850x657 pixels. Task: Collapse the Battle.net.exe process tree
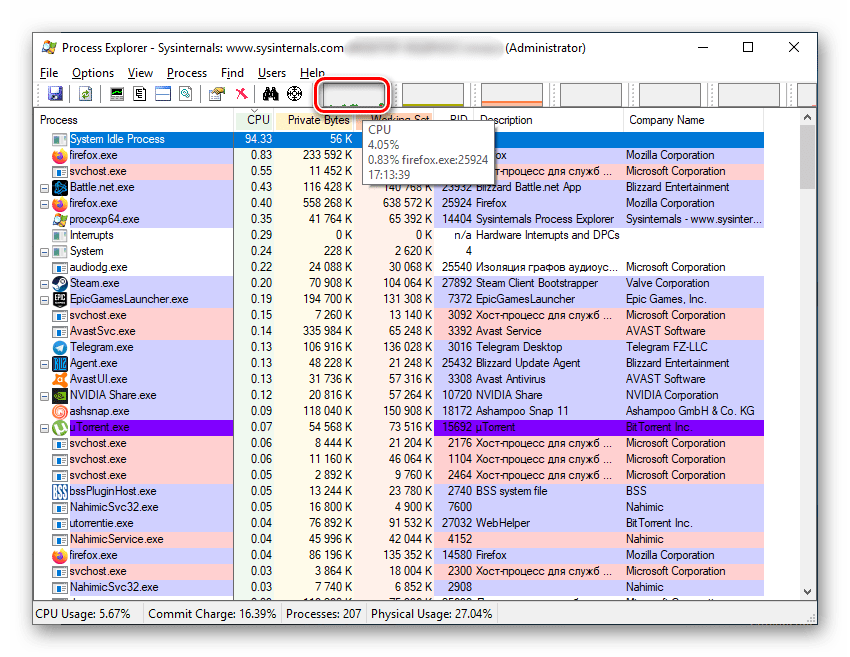click(44, 187)
